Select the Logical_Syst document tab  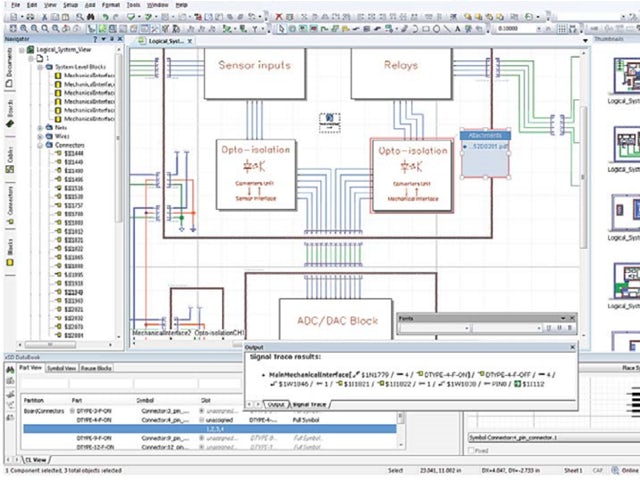165,41
